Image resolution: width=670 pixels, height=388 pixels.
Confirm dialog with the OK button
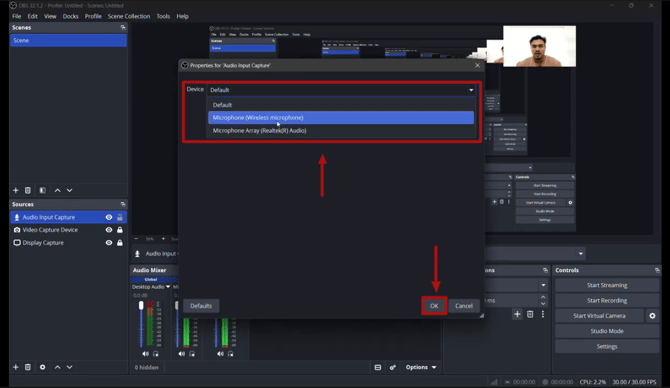(x=434, y=306)
